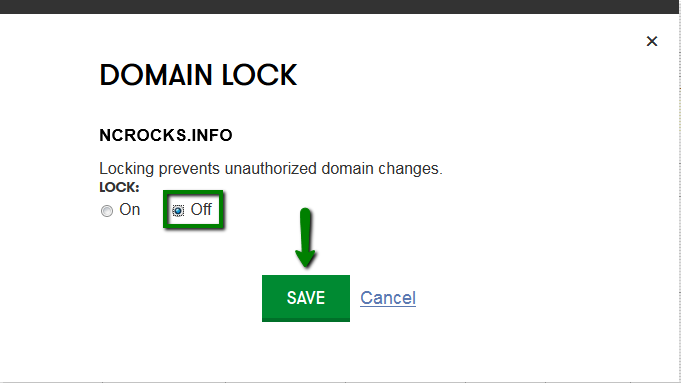The image size is (681, 383).
Task: Select the On radio button
Action: pyautogui.click(x=107, y=211)
